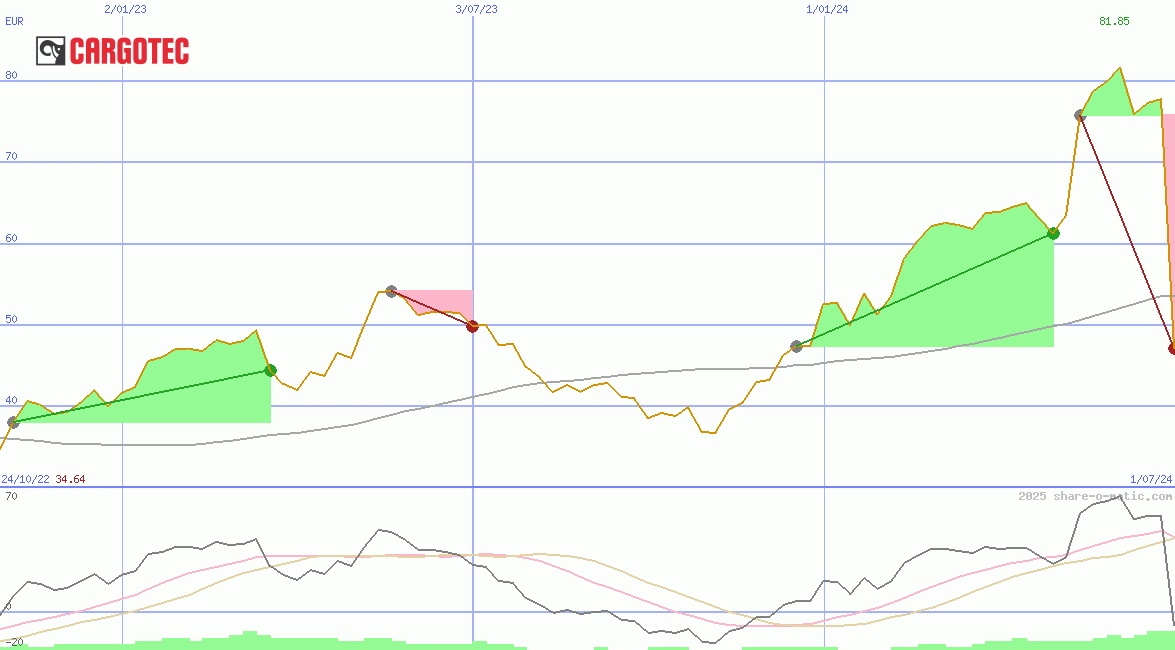Viewport: 1175px width, 650px height.
Task: Click the green 81.85 peak price label
Action: pyautogui.click(x=1114, y=21)
